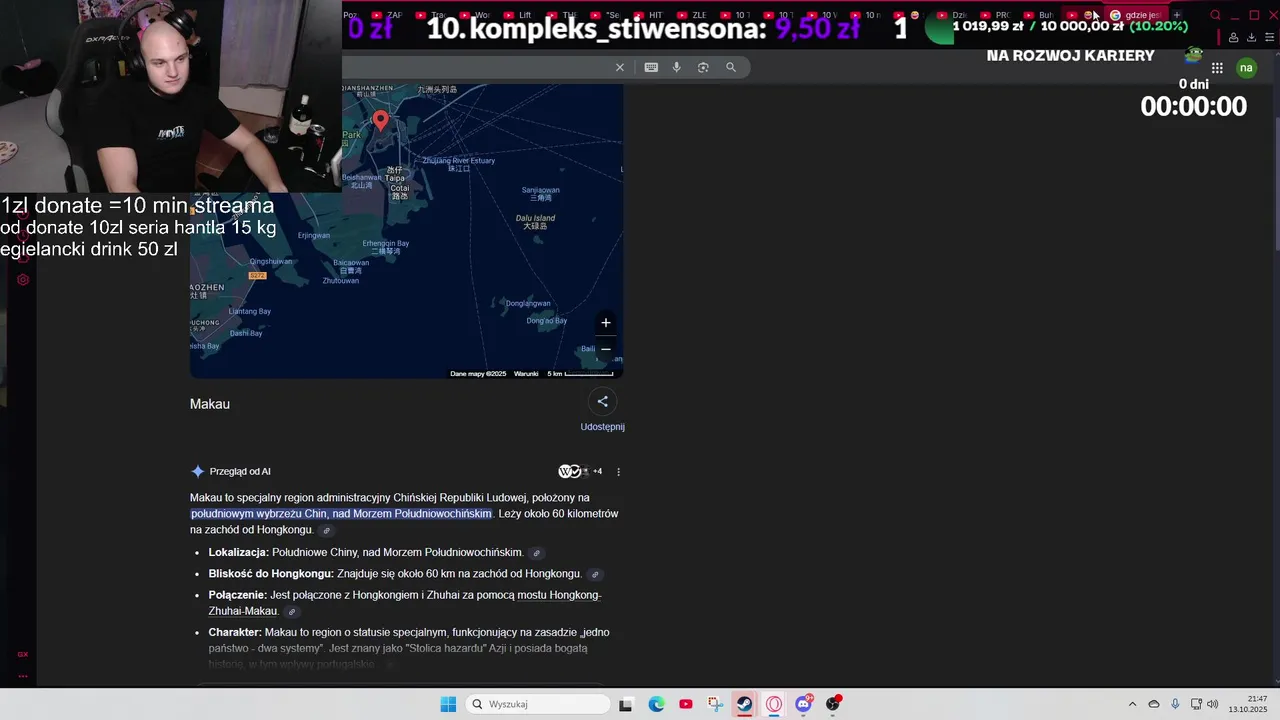1280x720 pixels.
Task: Switch to the 'gdzie jest' Google tab
Action: [1135, 15]
